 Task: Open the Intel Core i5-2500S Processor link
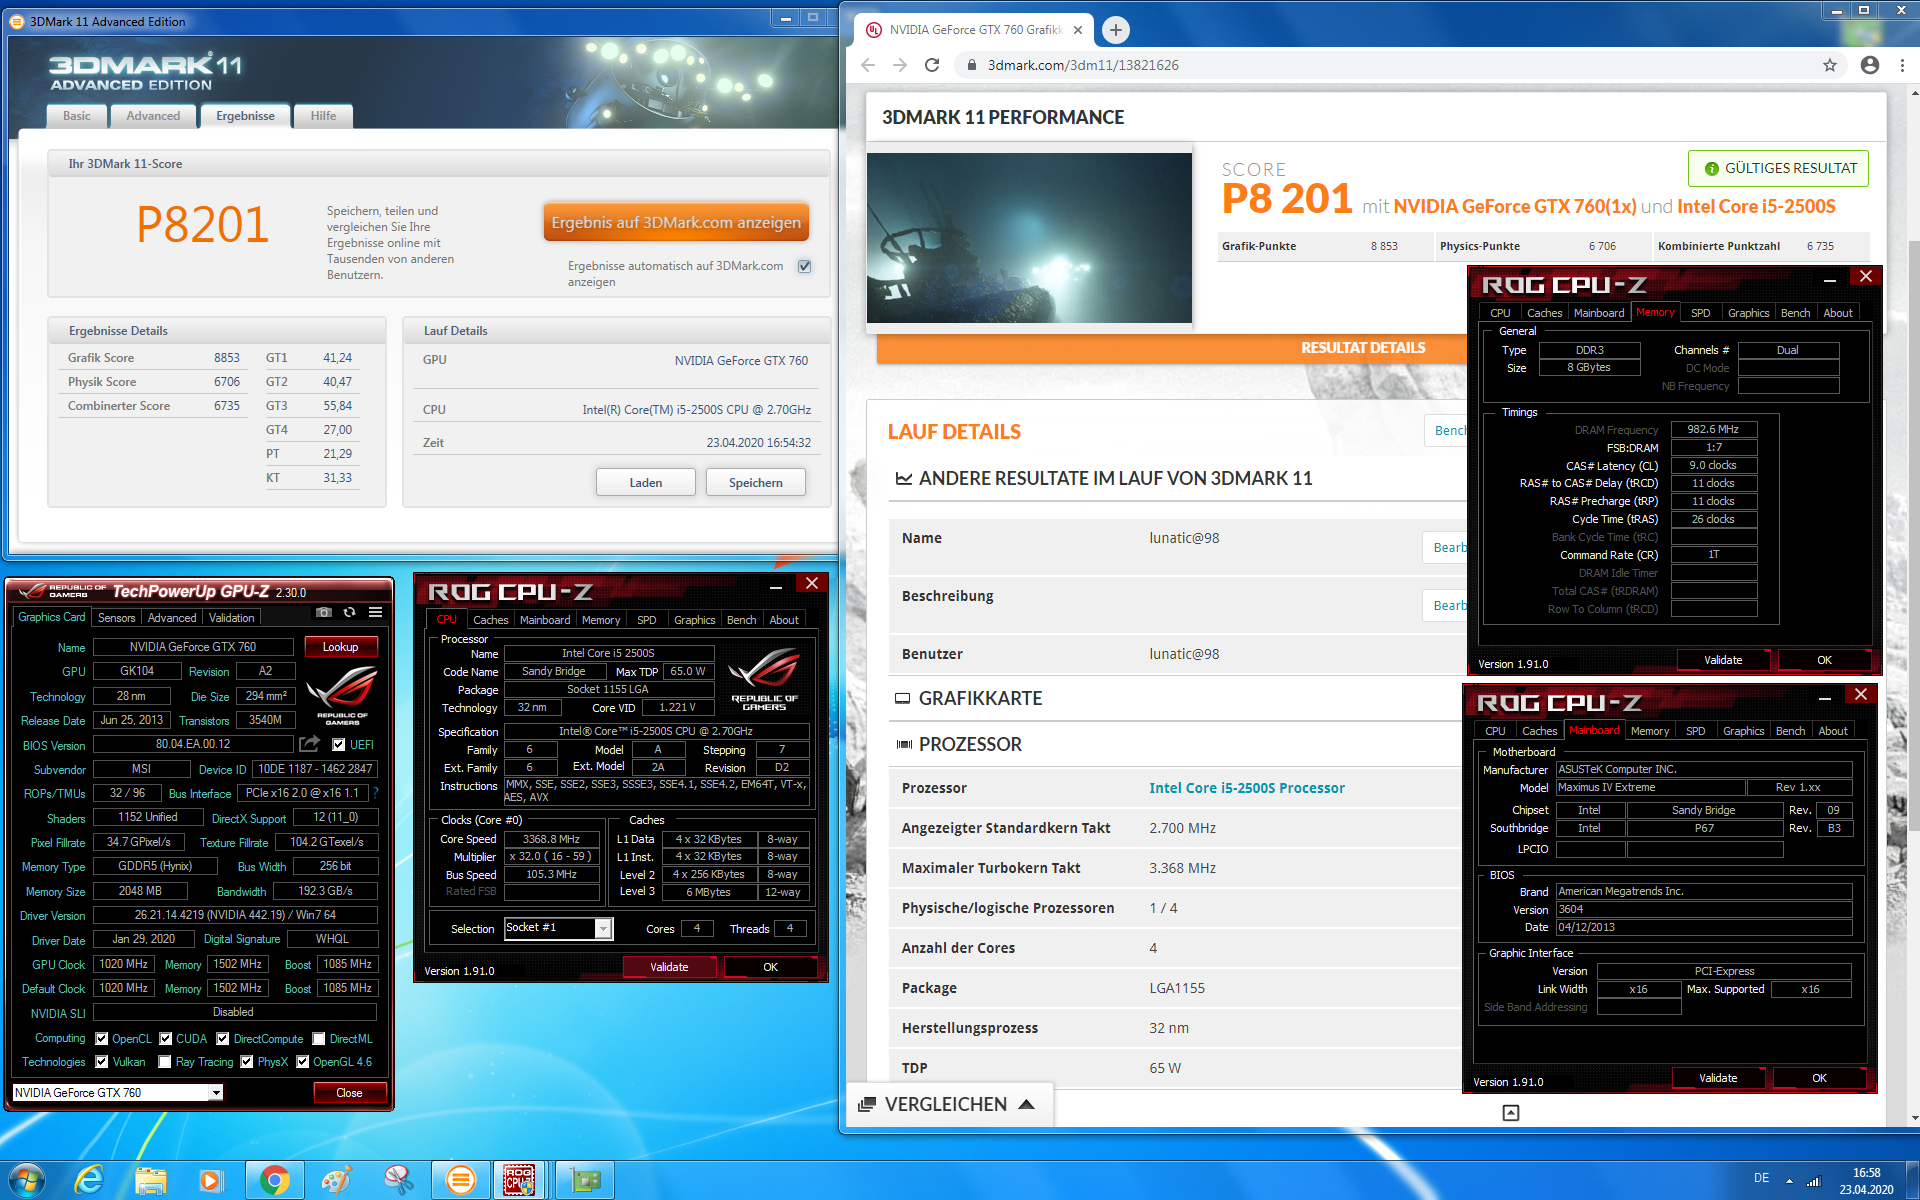coord(1247,788)
